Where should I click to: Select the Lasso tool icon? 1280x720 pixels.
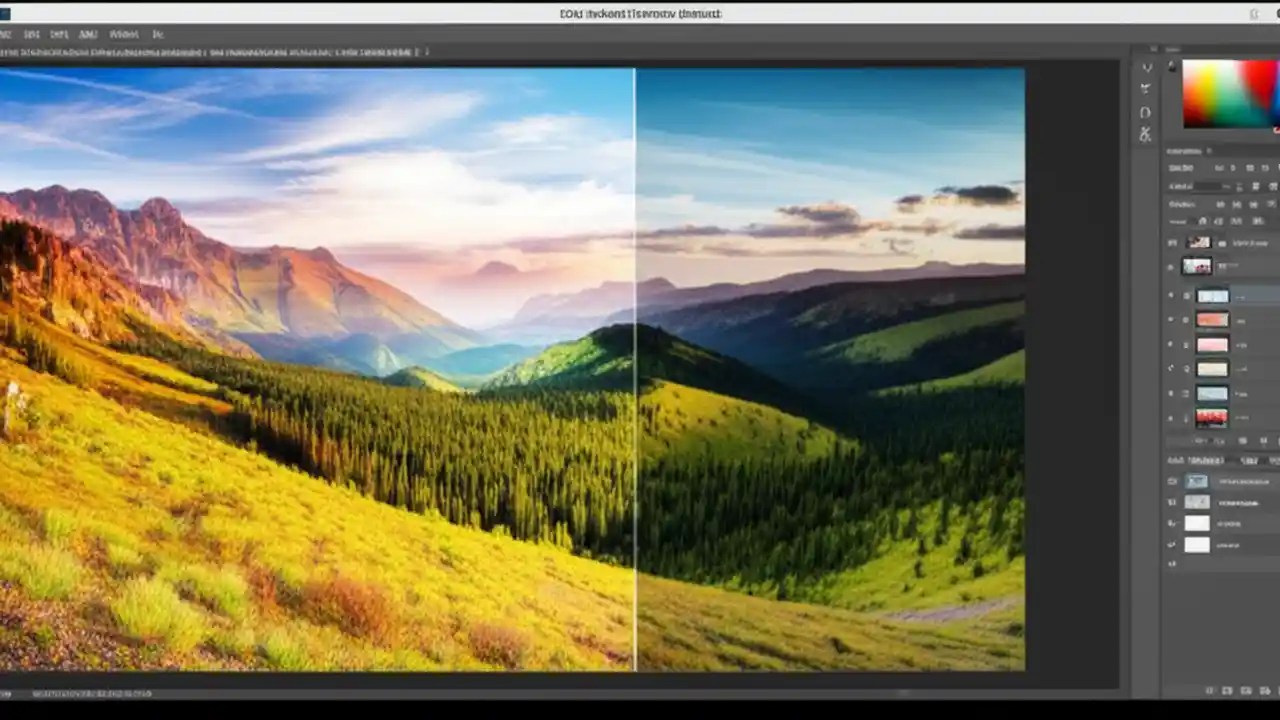(1146, 88)
